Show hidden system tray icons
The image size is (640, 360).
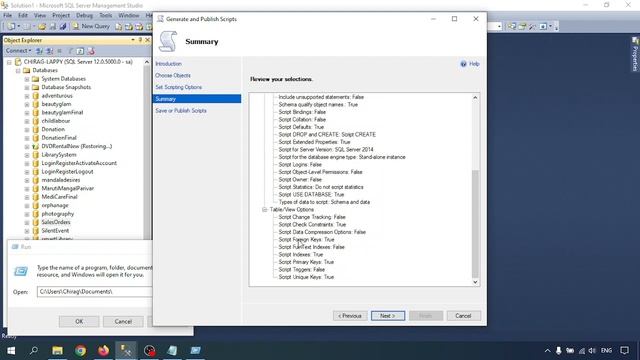tap(547, 351)
